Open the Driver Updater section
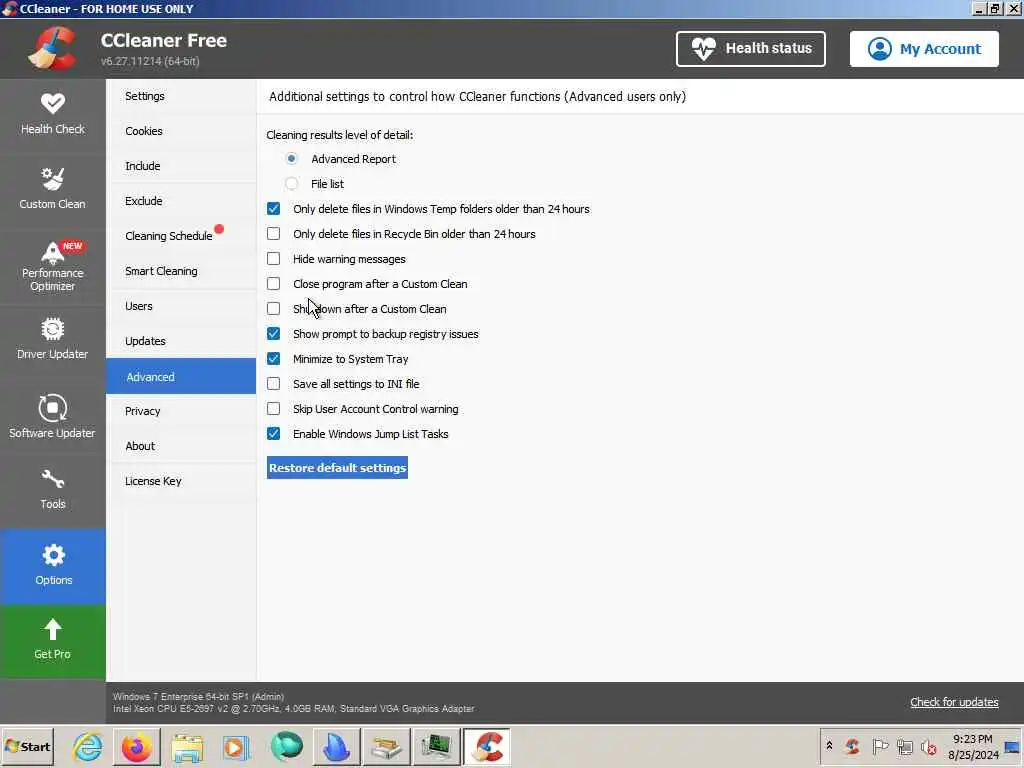The image size is (1024, 768). click(x=52, y=340)
